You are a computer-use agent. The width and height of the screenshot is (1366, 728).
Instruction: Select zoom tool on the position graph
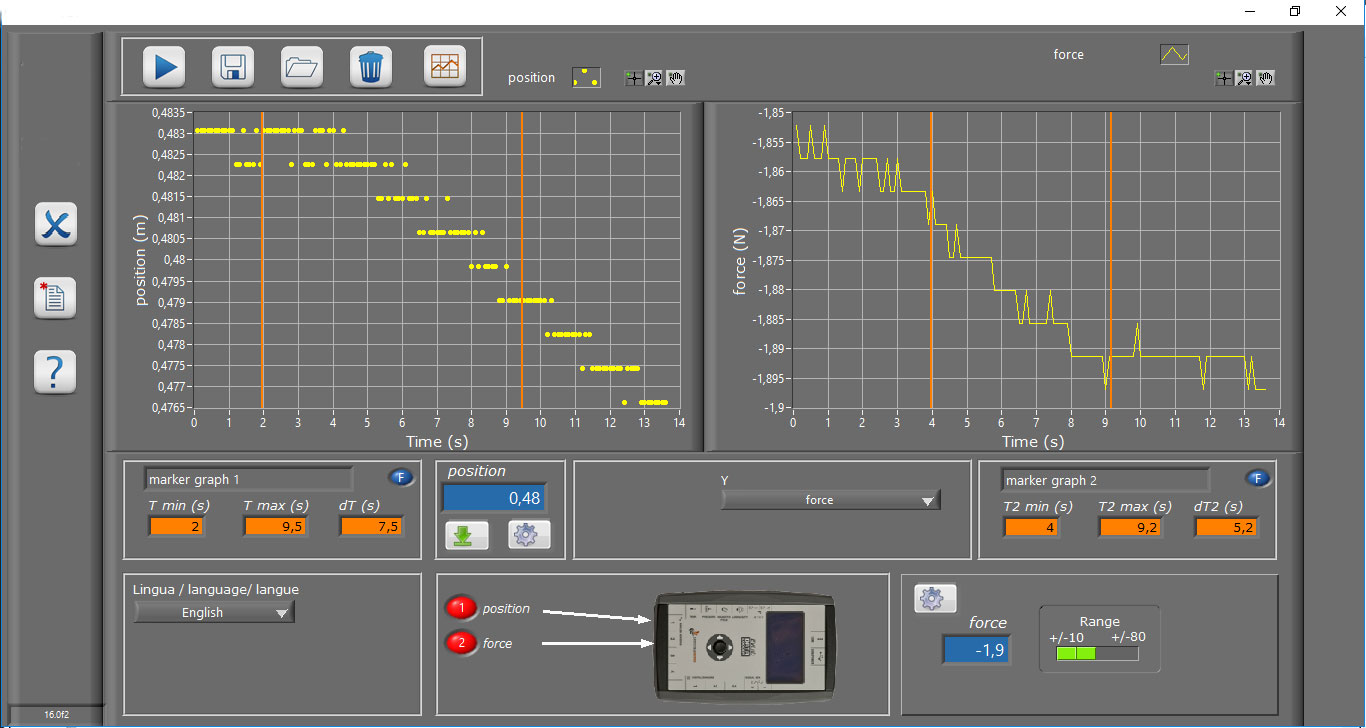click(655, 78)
